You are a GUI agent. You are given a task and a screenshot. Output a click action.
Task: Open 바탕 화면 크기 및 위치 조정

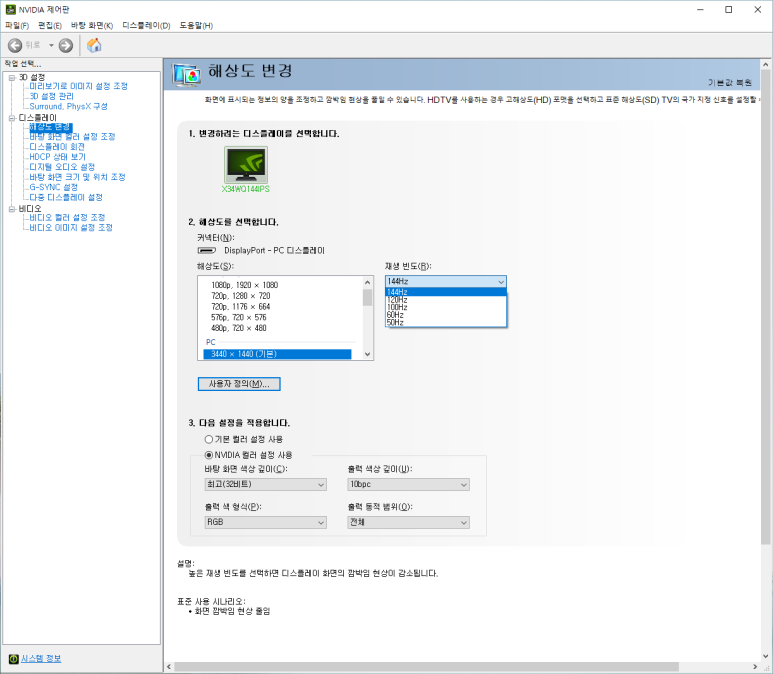click(77, 177)
